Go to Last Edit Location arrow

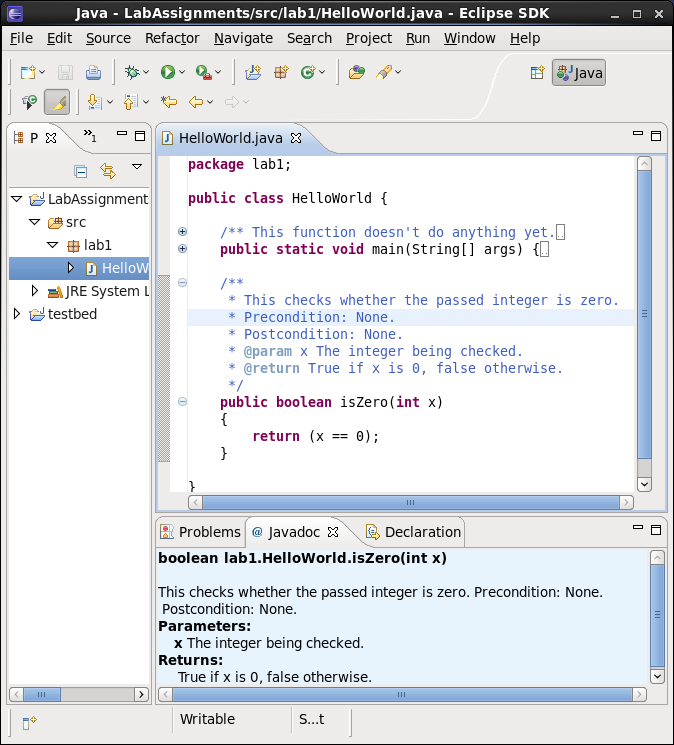click(x=169, y=102)
